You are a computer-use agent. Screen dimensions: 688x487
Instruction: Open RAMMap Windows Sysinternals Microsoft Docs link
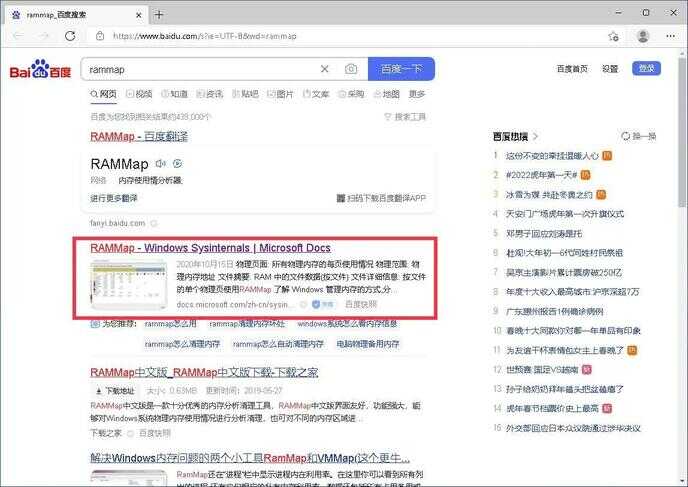tap(211, 248)
